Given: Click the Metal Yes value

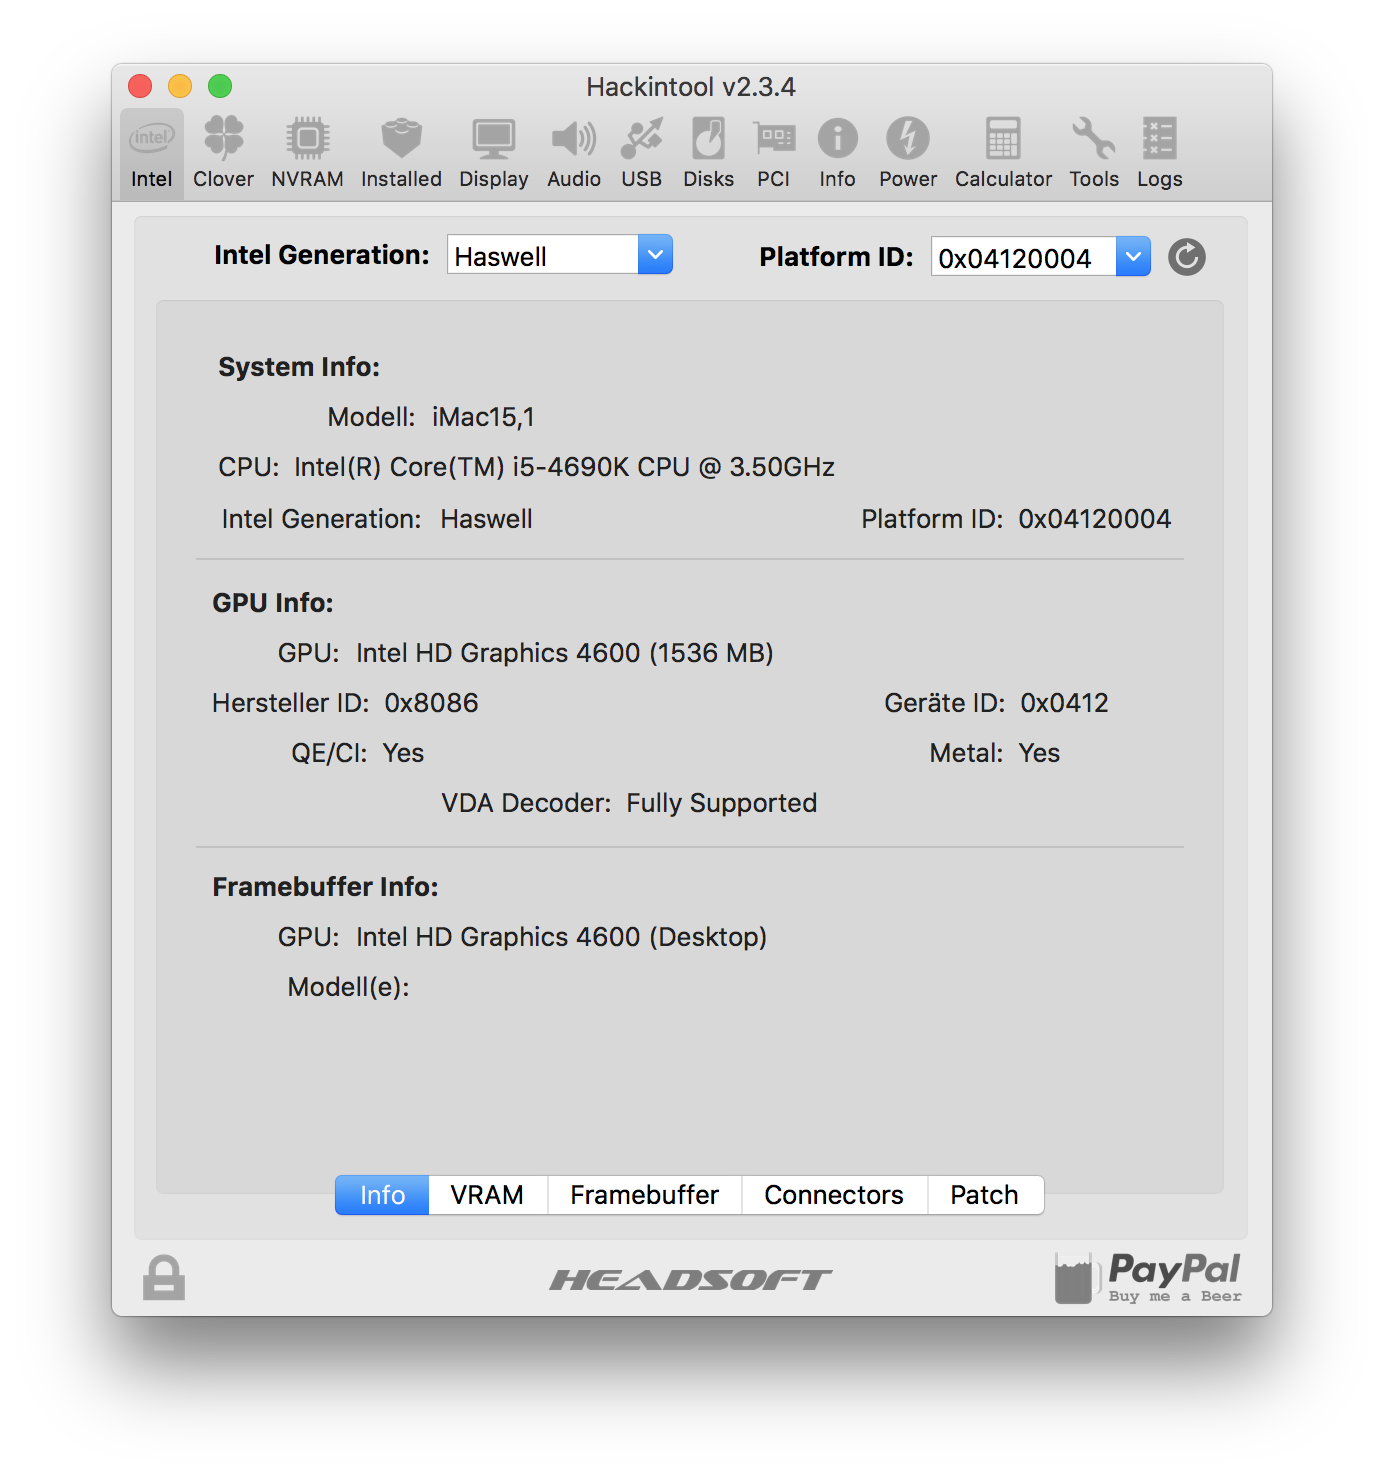Looking at the screenshot, I should 1039,753.
